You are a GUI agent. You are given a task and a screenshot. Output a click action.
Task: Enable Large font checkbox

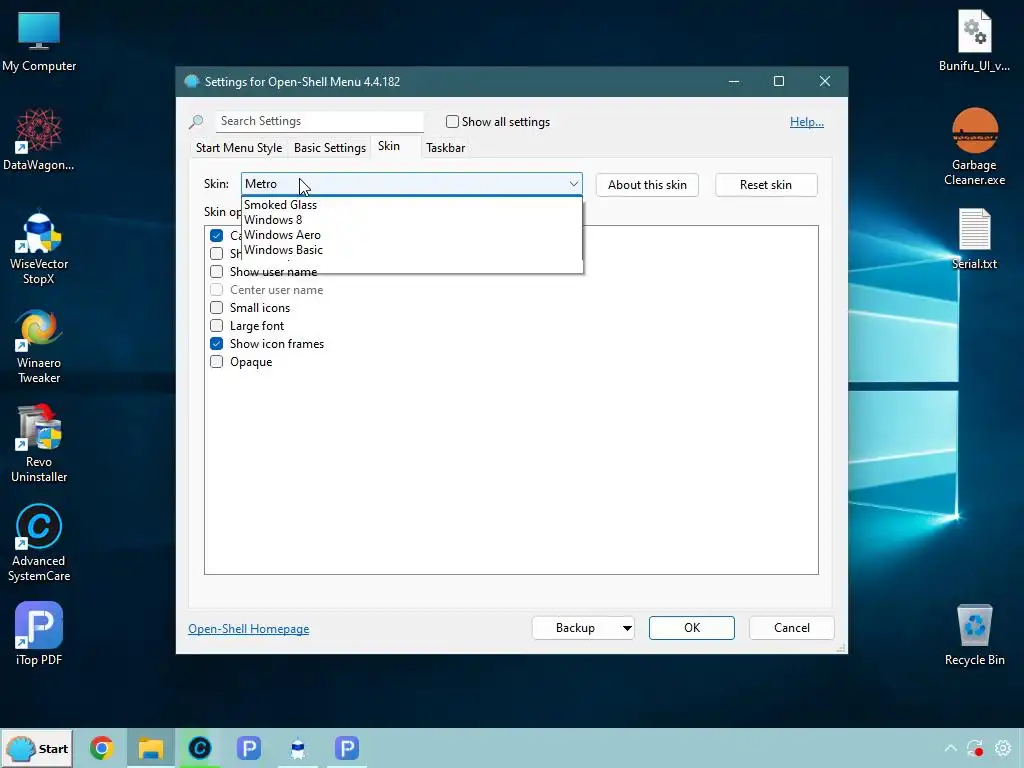(216, 325)
